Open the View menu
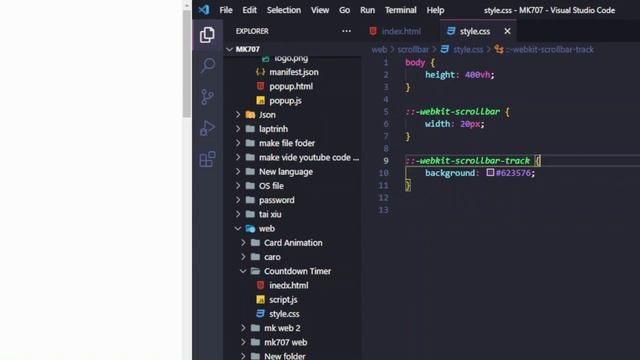 pyautogui.click(x=320, y=10)
